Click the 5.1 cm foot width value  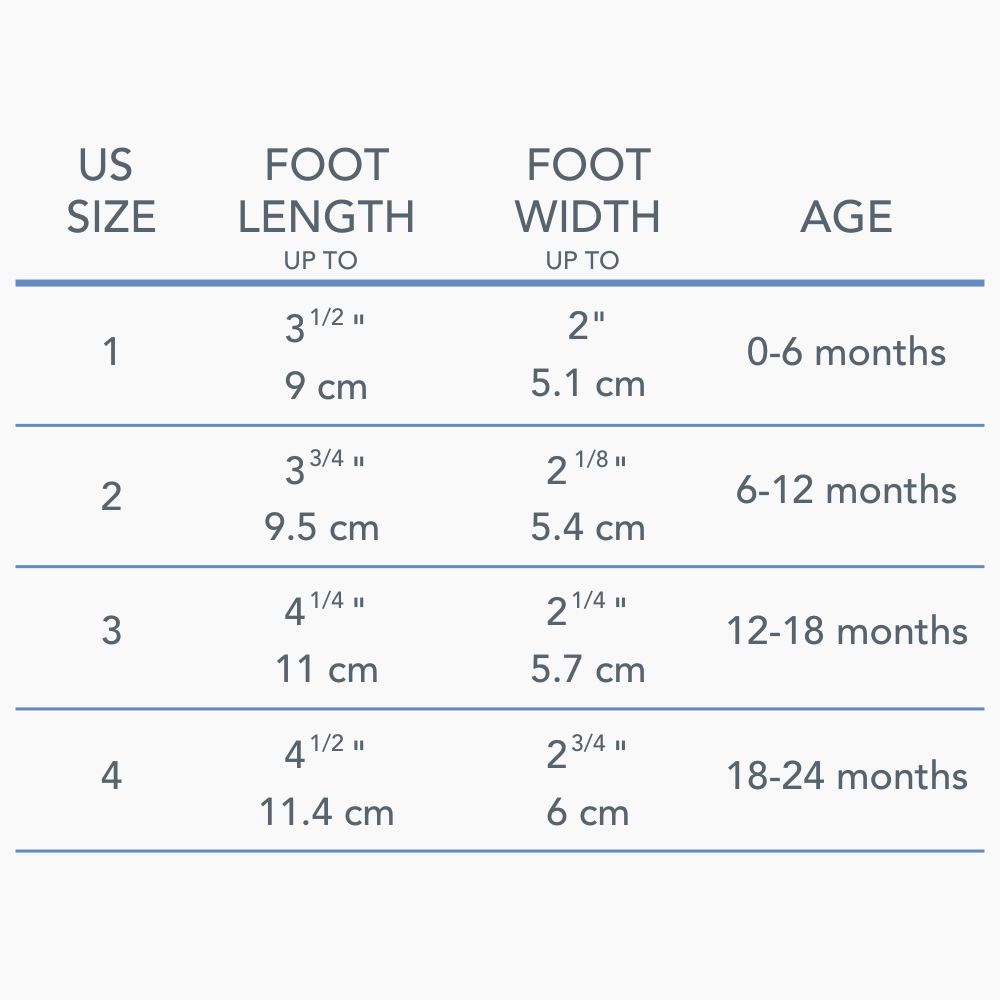588,384
